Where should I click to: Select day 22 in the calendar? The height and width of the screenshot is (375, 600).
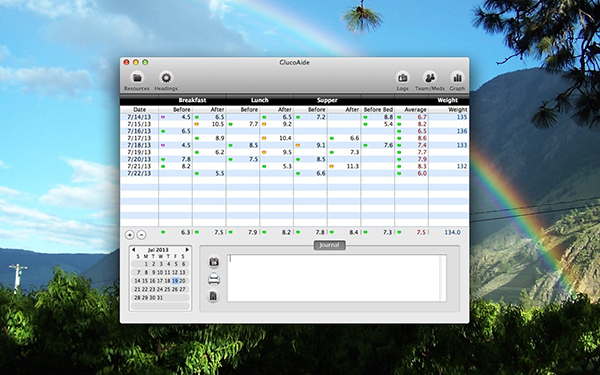(x=145, y=289)
